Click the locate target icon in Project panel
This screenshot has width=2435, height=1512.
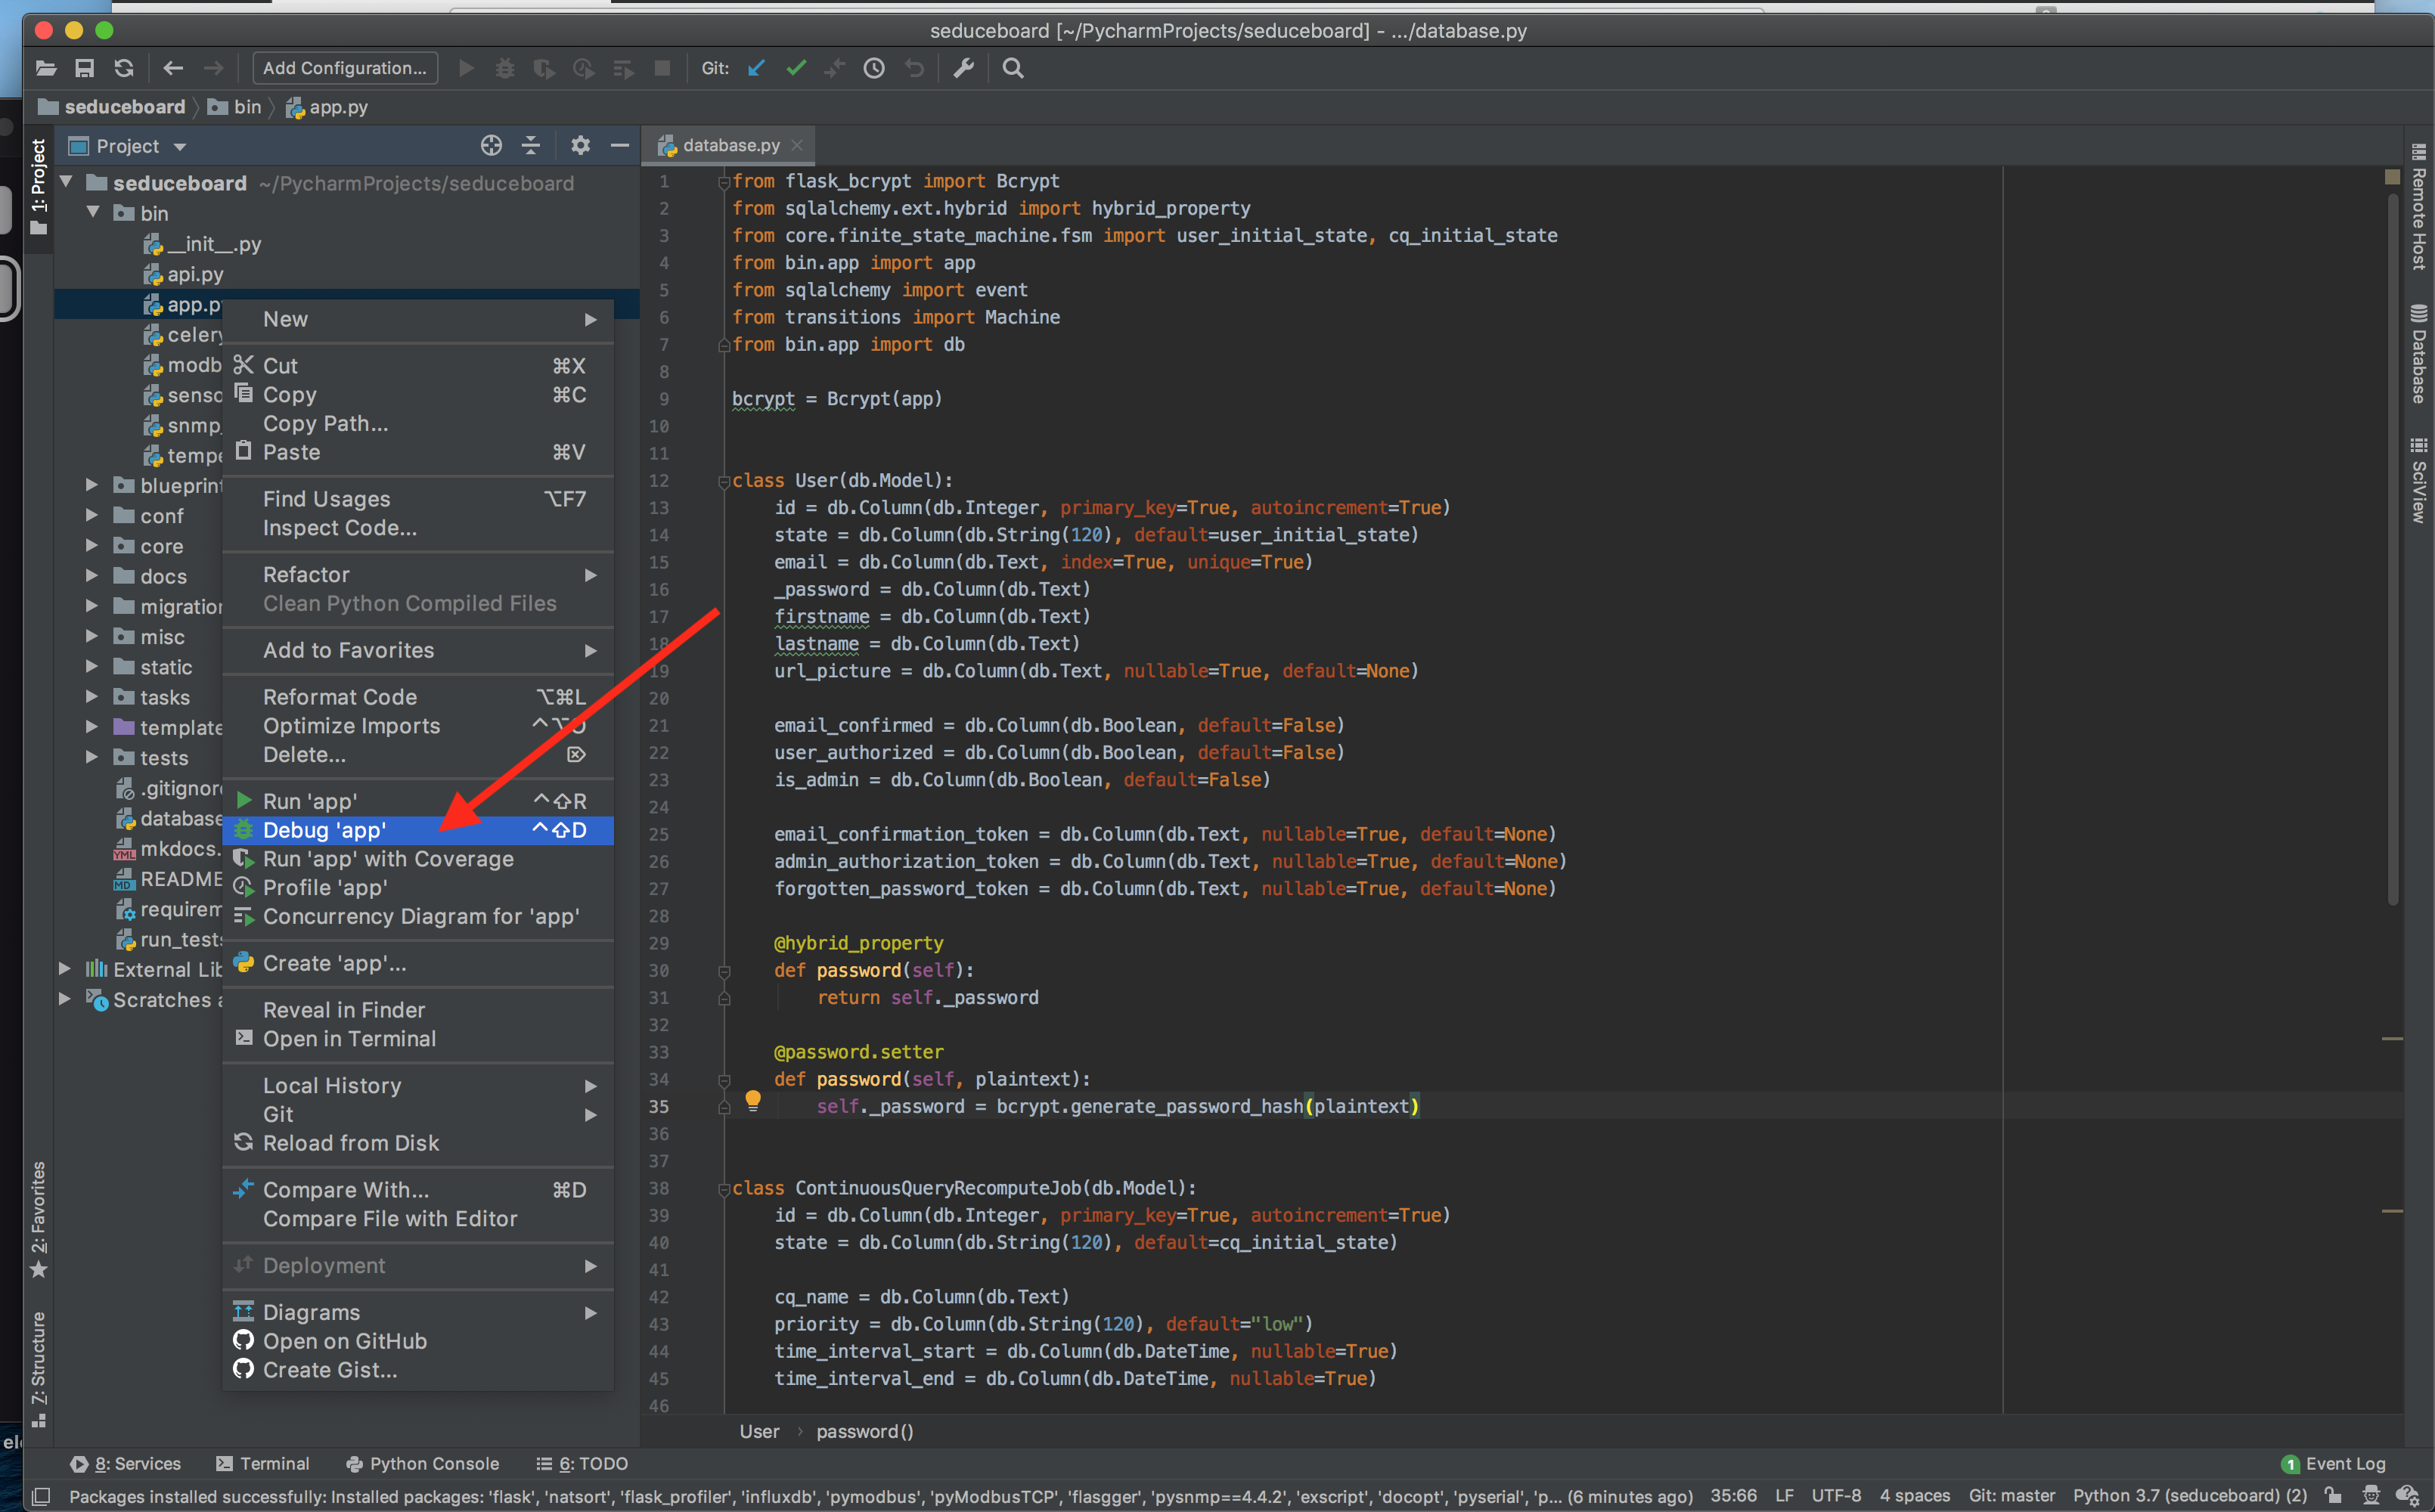491,146
